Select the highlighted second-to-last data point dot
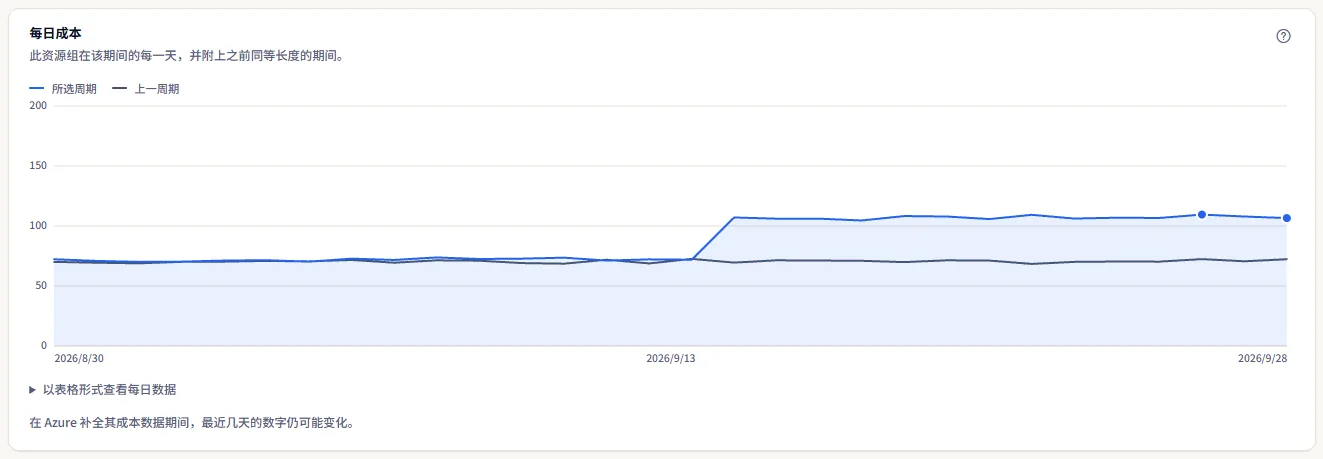This screenshot has height=459, width=1323. pyautogui.click(x=1202, y=214)
